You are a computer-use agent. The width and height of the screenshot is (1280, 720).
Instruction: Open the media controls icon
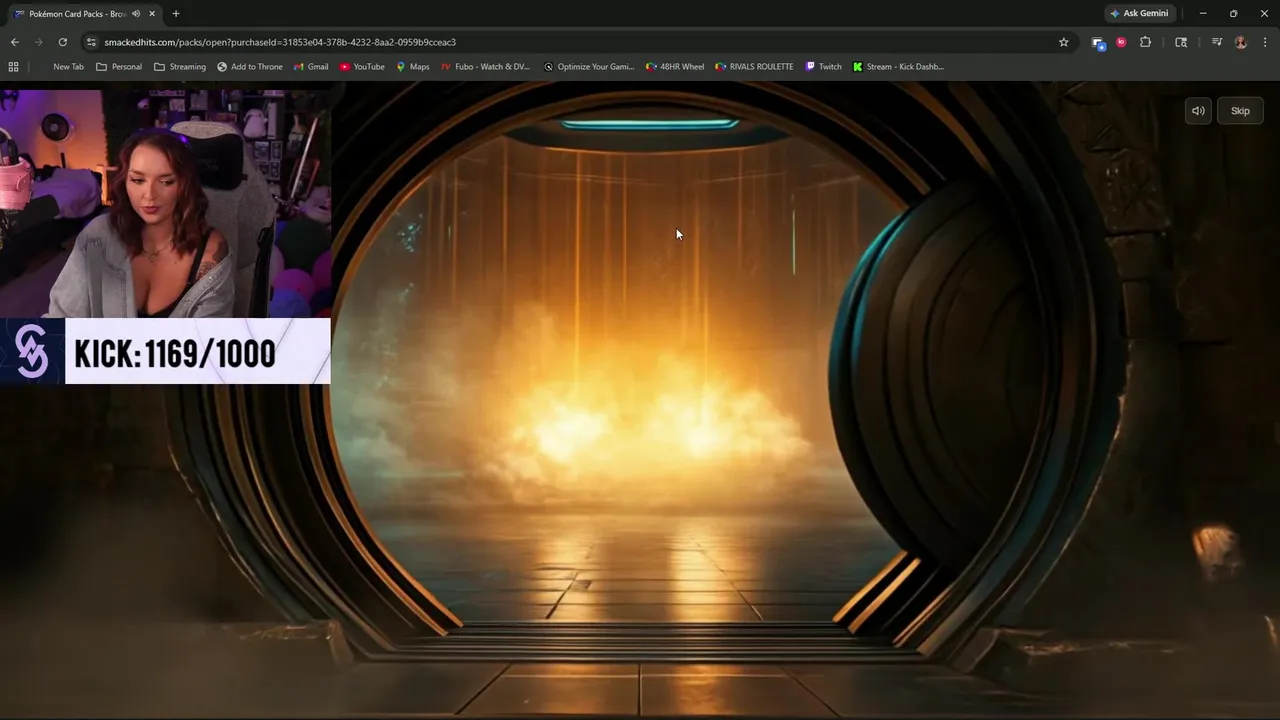1217,42
